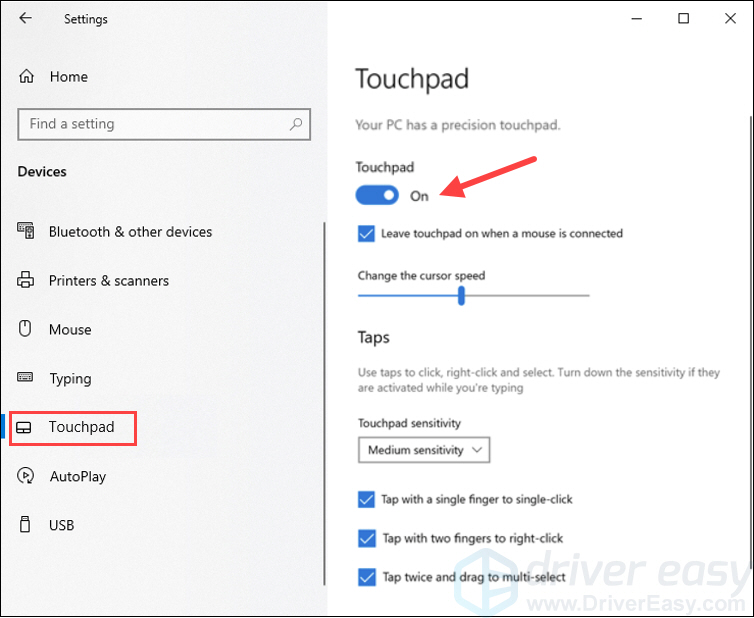
Task: Click the Bluetooth & other devices icon
Action: pyautogui.click(x=25, y=231)
